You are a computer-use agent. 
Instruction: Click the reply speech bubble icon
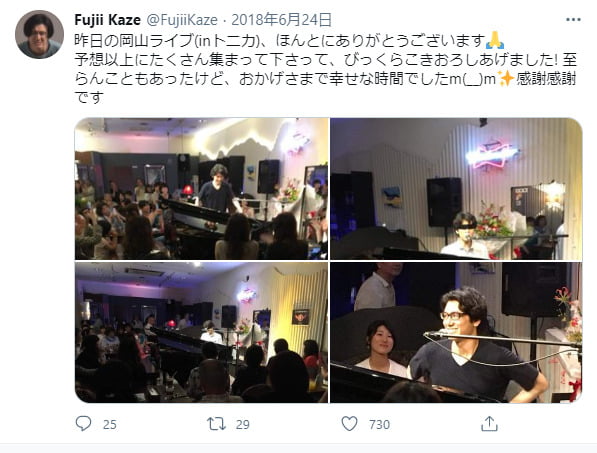tap(83, 423)
